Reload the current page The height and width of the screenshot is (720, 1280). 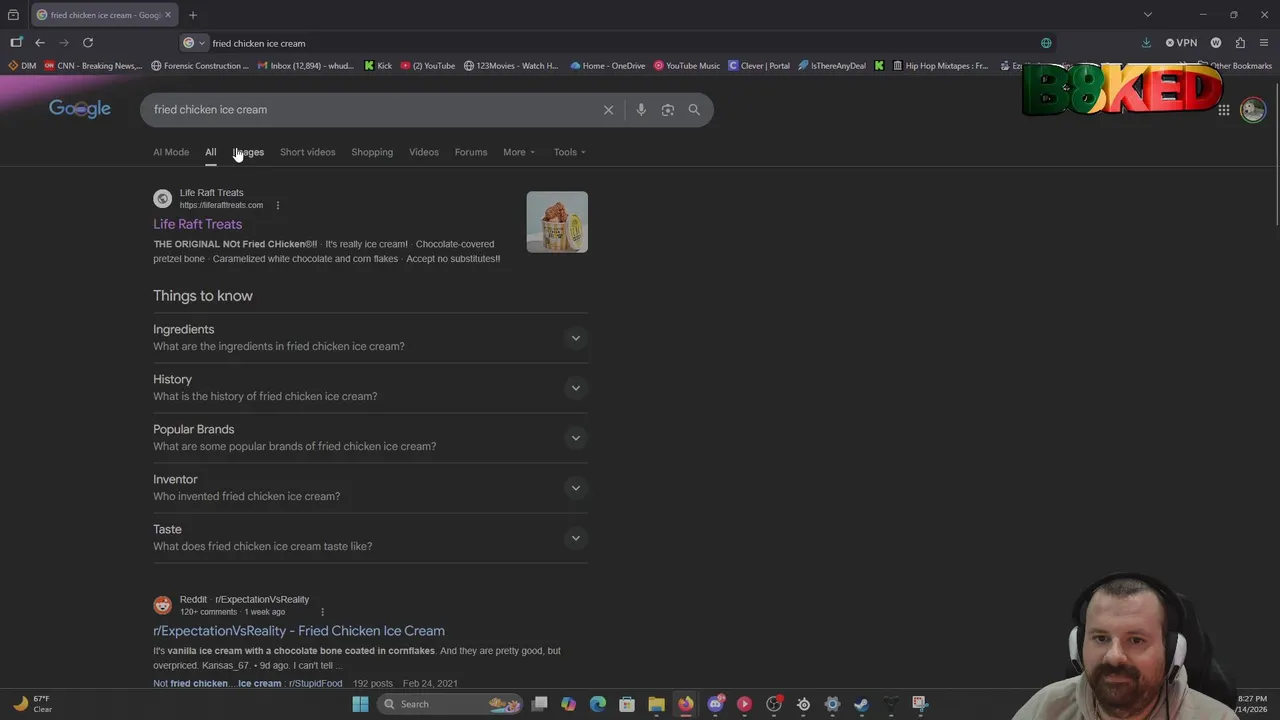point(88,43)
